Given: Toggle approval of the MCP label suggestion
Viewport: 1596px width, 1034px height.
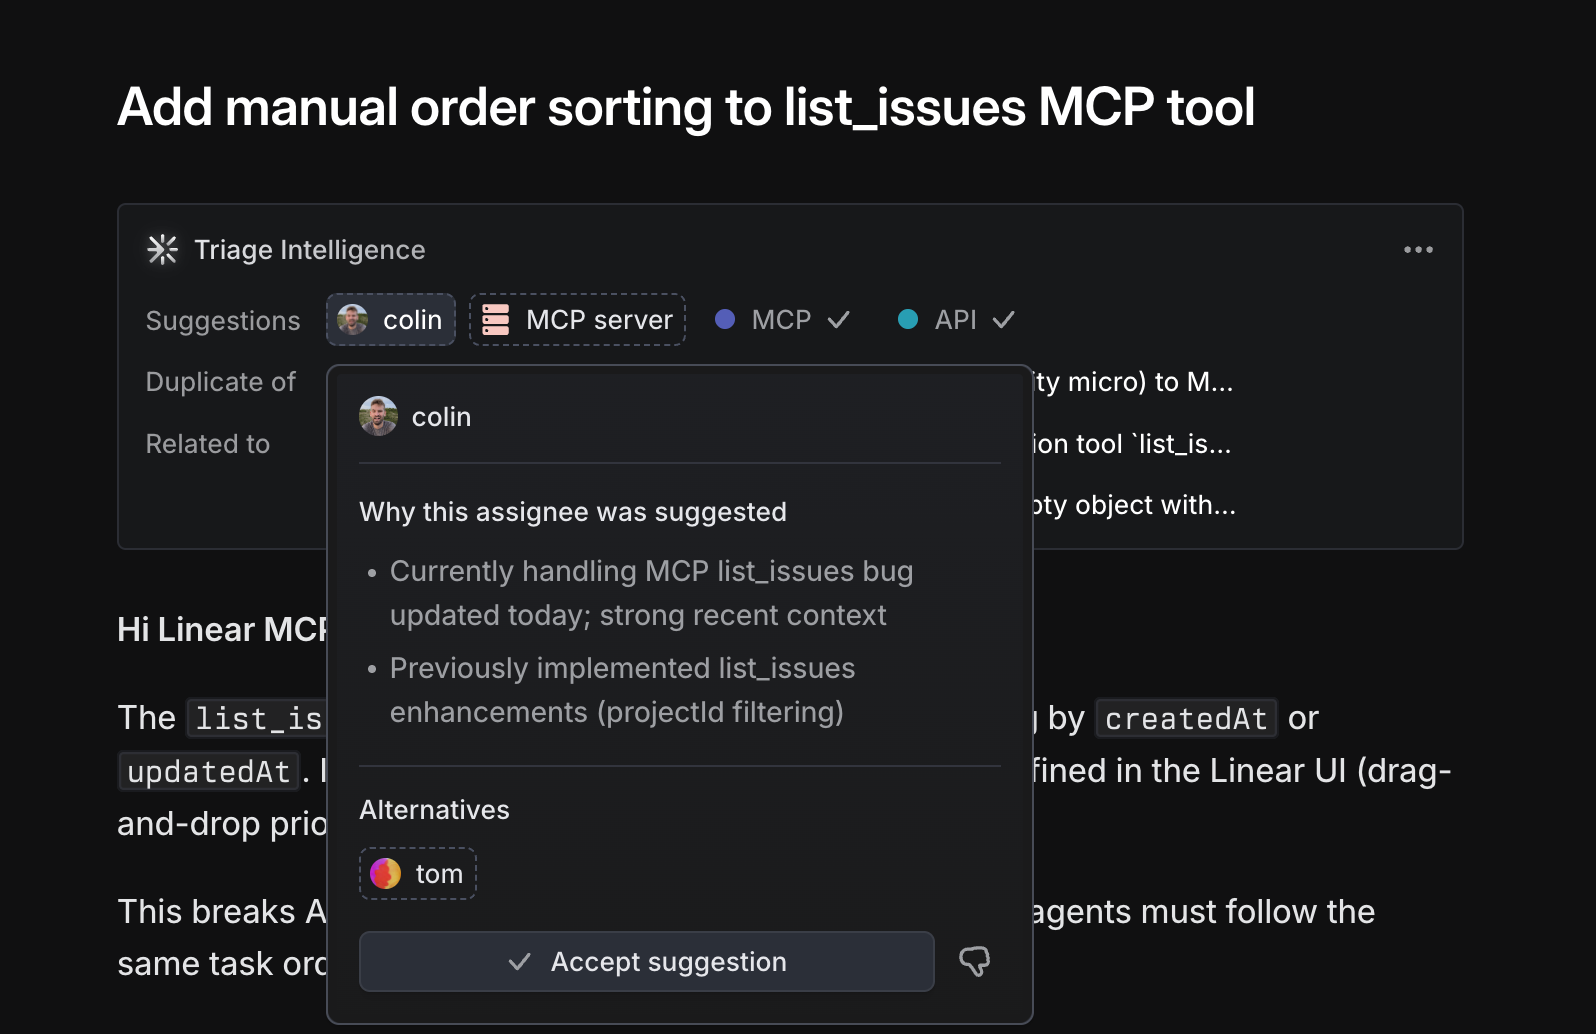Looking at the screenshot, I should tap(840, 319).
